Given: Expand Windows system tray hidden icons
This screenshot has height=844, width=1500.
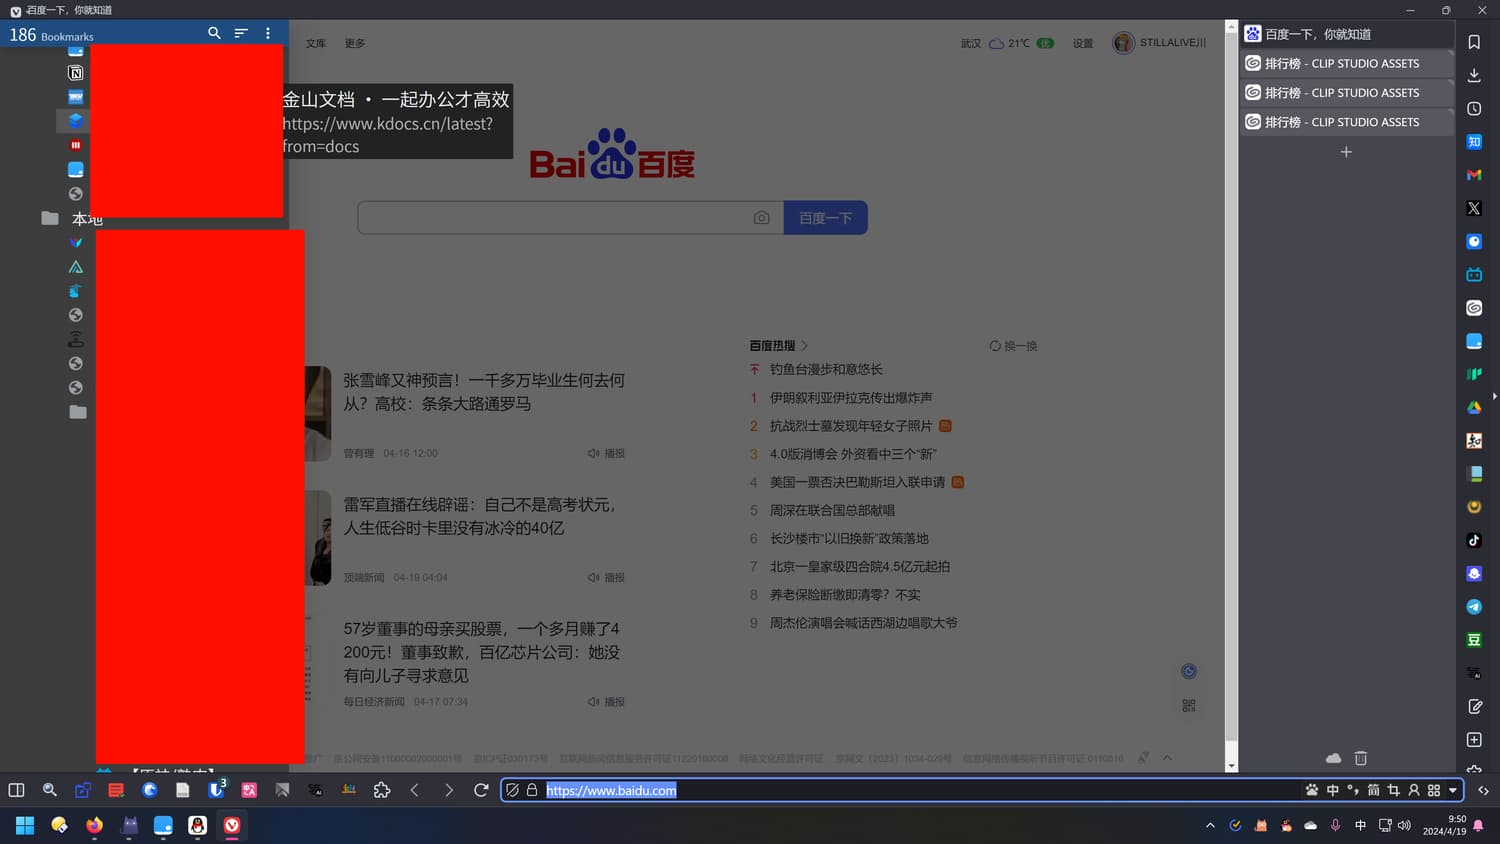Looking at the screenshot, I should click(1210, 825).
